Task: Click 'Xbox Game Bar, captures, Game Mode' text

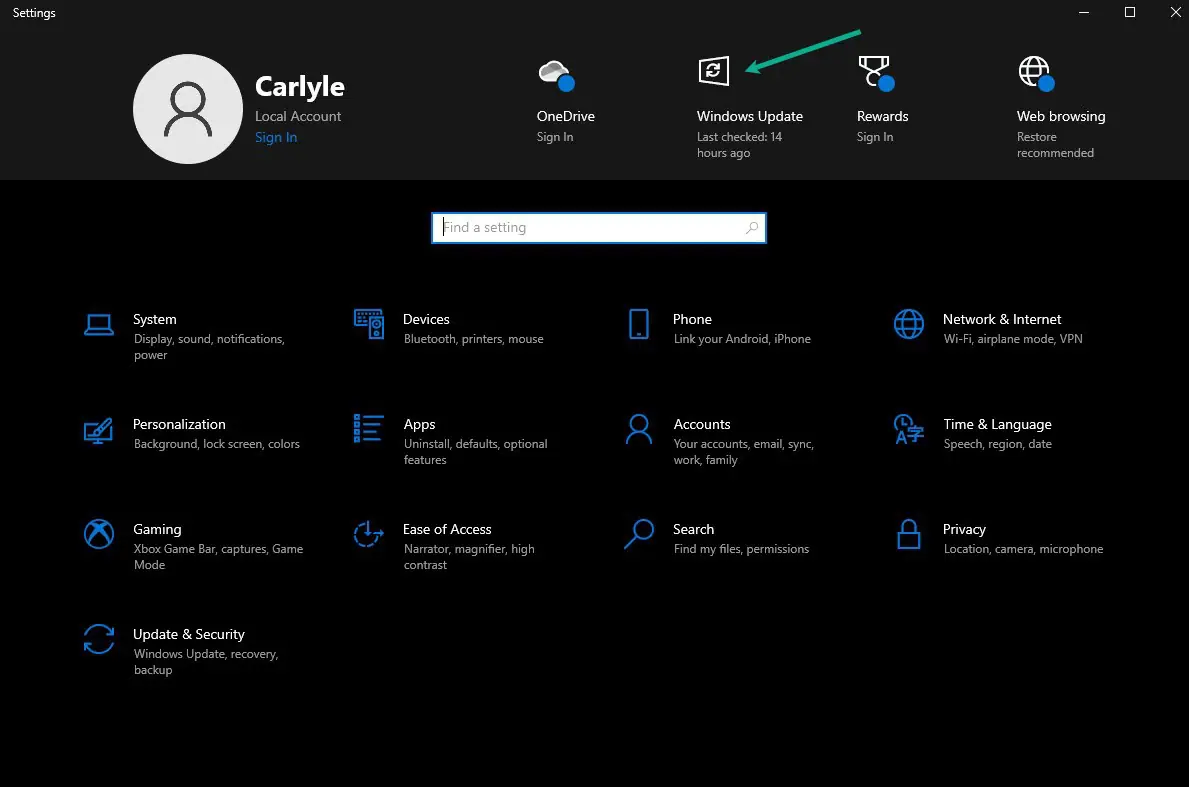Action: pos(218,557)
